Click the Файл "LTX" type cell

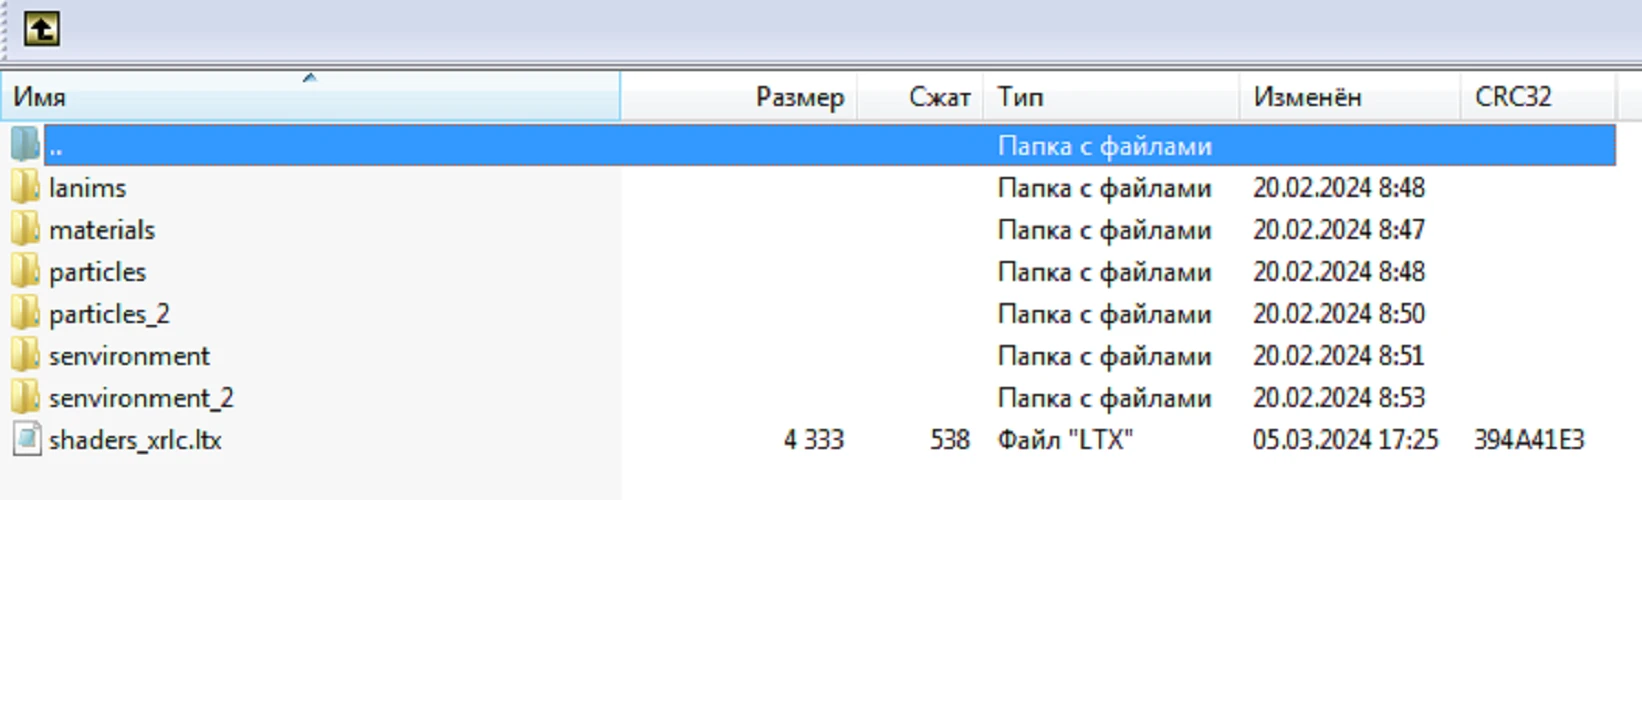[1065, 440]
